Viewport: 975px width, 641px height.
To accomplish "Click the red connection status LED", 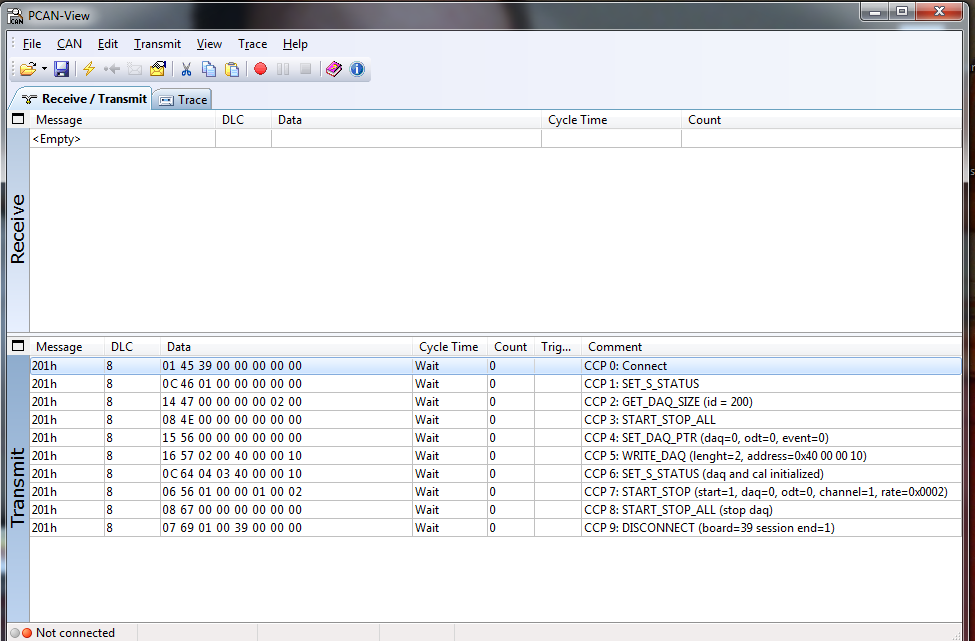I will tap(27, 633).
